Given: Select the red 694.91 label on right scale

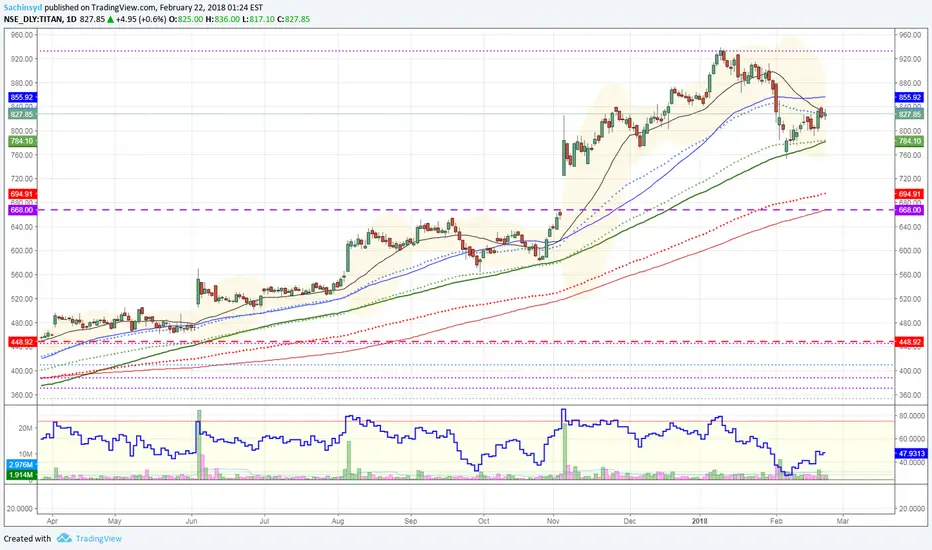Looking at the screenshot, I should (909, 194).
